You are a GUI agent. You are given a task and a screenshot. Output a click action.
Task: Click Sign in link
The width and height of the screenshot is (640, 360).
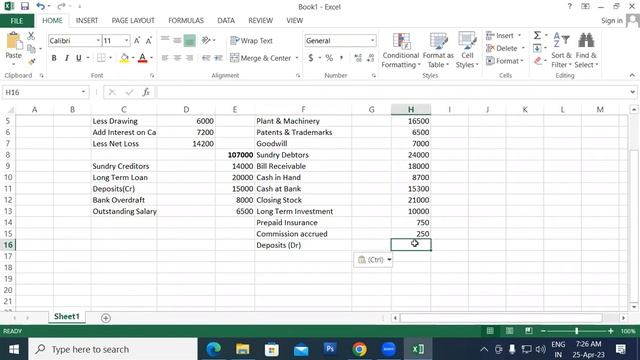tap(611, 20)
